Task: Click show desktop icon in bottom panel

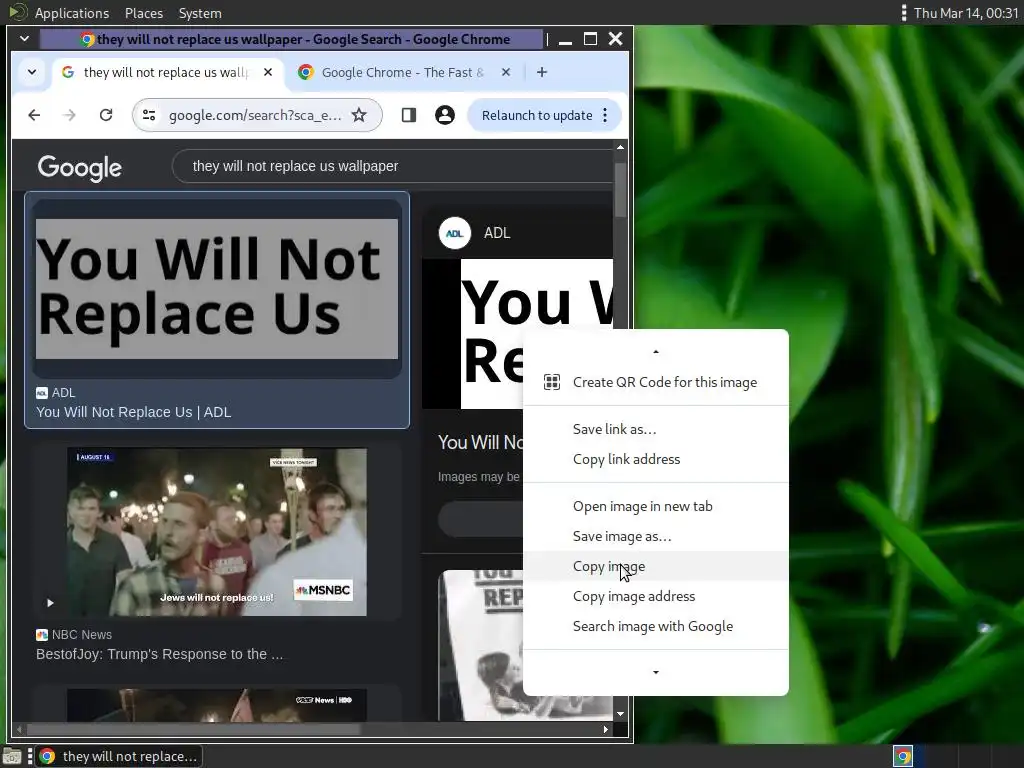Action: tap(12, 756)
